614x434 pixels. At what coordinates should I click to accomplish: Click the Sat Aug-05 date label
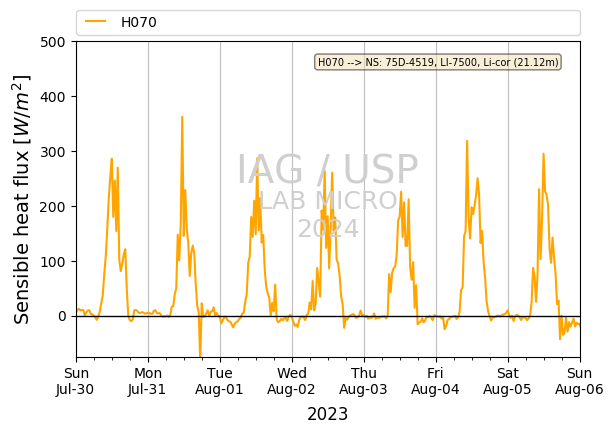coord(507,381)
